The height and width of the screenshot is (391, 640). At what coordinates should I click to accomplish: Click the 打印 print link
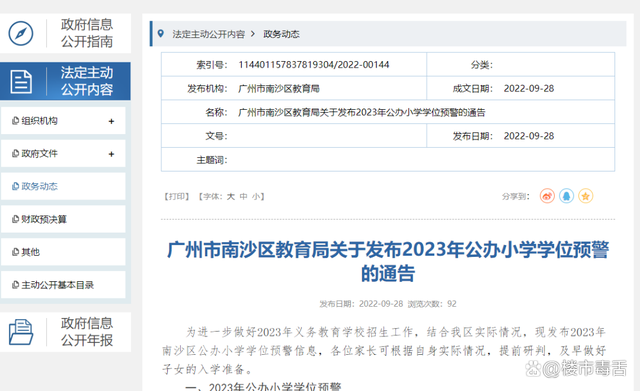pyautogui.click(x=176, y=197)
